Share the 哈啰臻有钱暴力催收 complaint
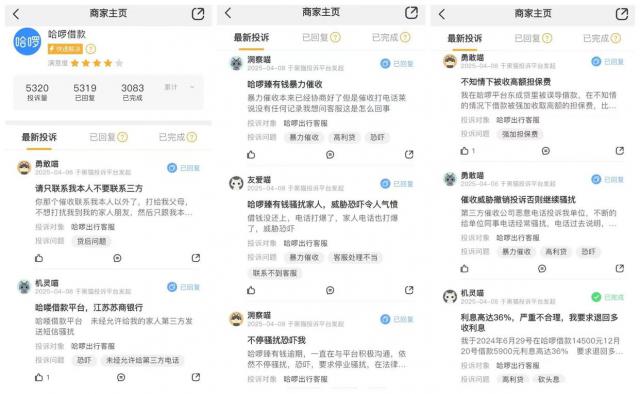Viewport: 640px width, 394px height. coord(409,154)
